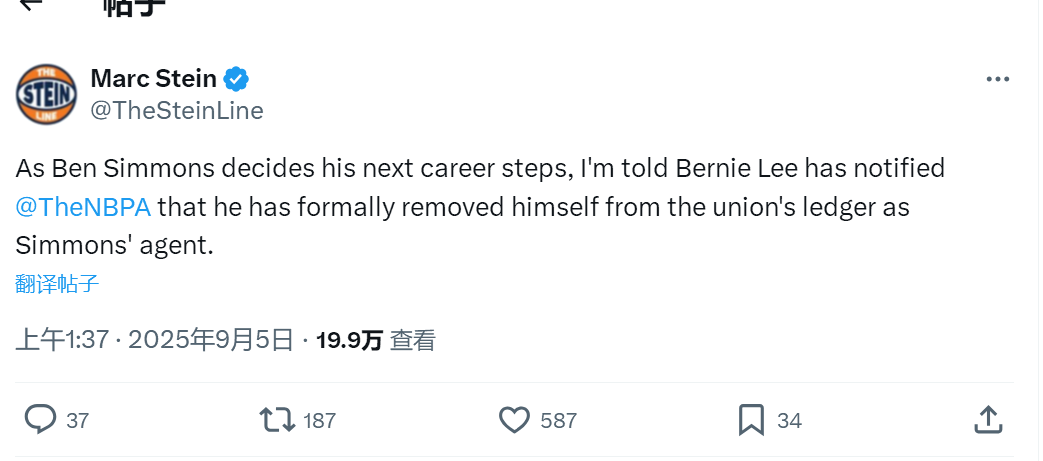Follow the @TheNBPA mention link
Screen dimensions: 1043x461
83,207
